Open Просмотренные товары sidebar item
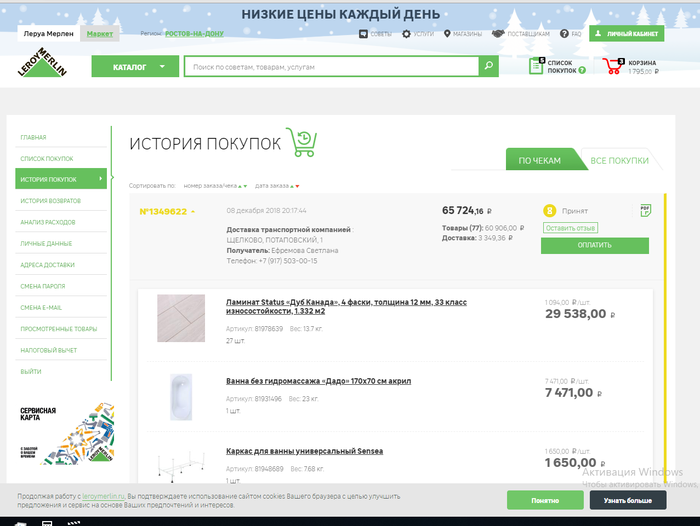The height and width of the screenshot is (526, 700). point(61,329)
